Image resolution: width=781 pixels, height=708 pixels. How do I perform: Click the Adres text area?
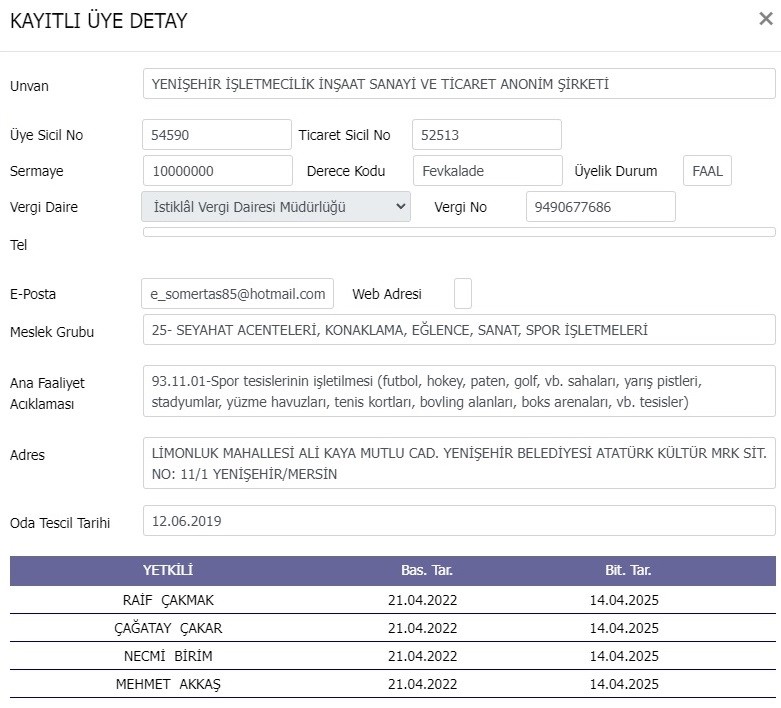pyautogui.click(x=459, y=463)
